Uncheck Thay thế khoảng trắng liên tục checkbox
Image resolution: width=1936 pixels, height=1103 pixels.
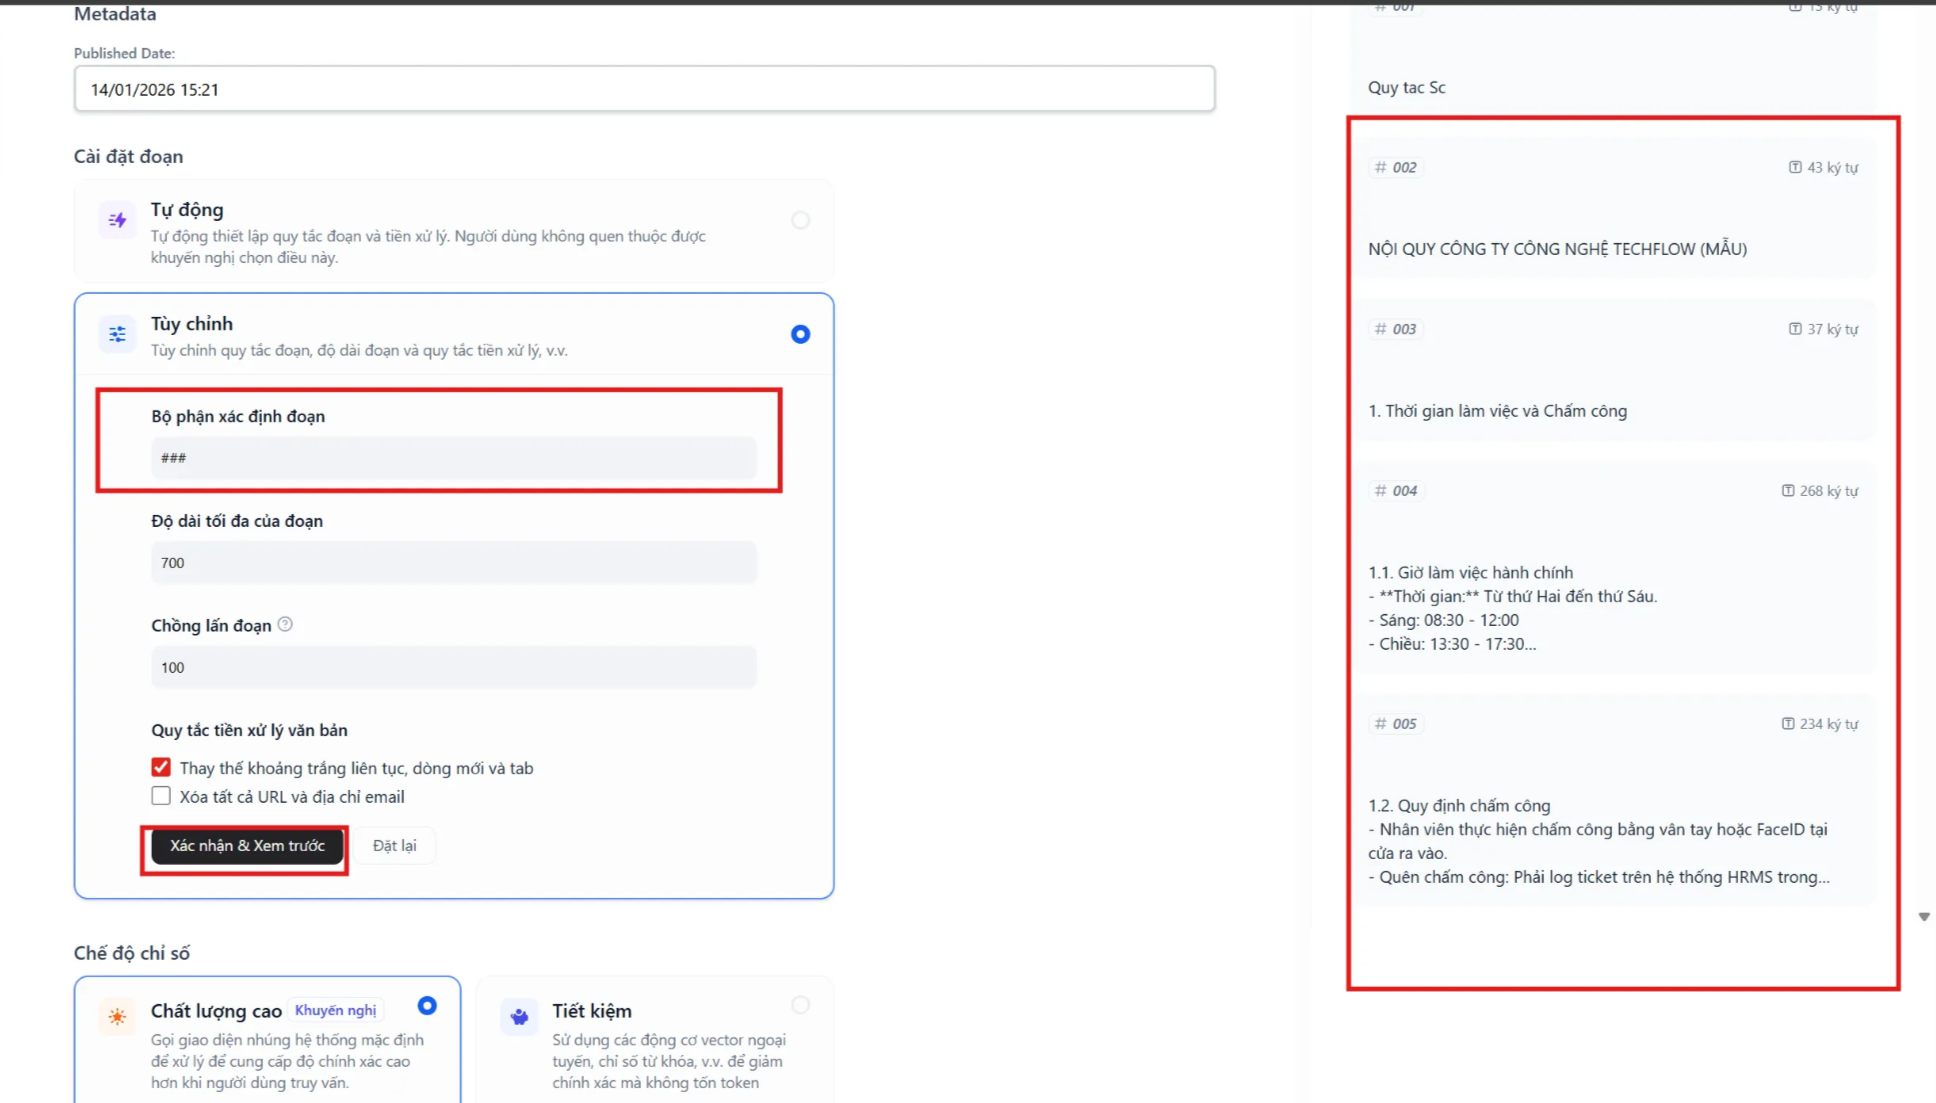[x=161, y=768]
